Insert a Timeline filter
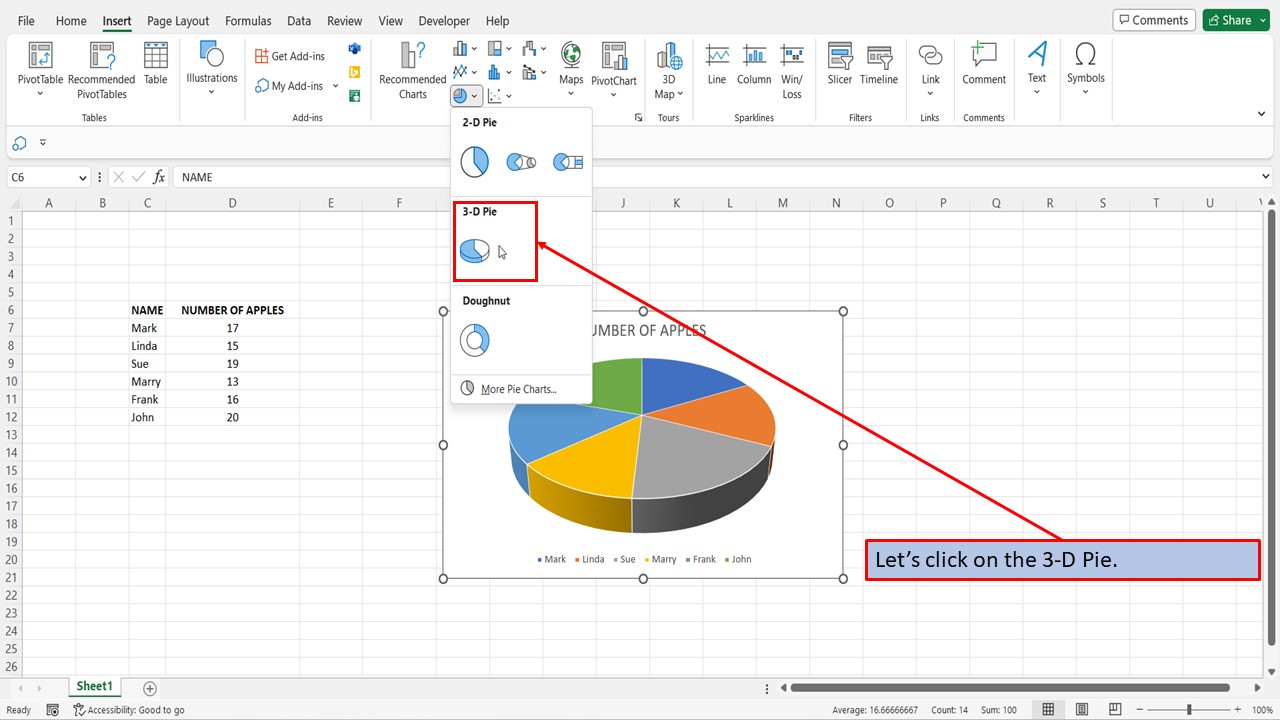 tap(878, 60)
